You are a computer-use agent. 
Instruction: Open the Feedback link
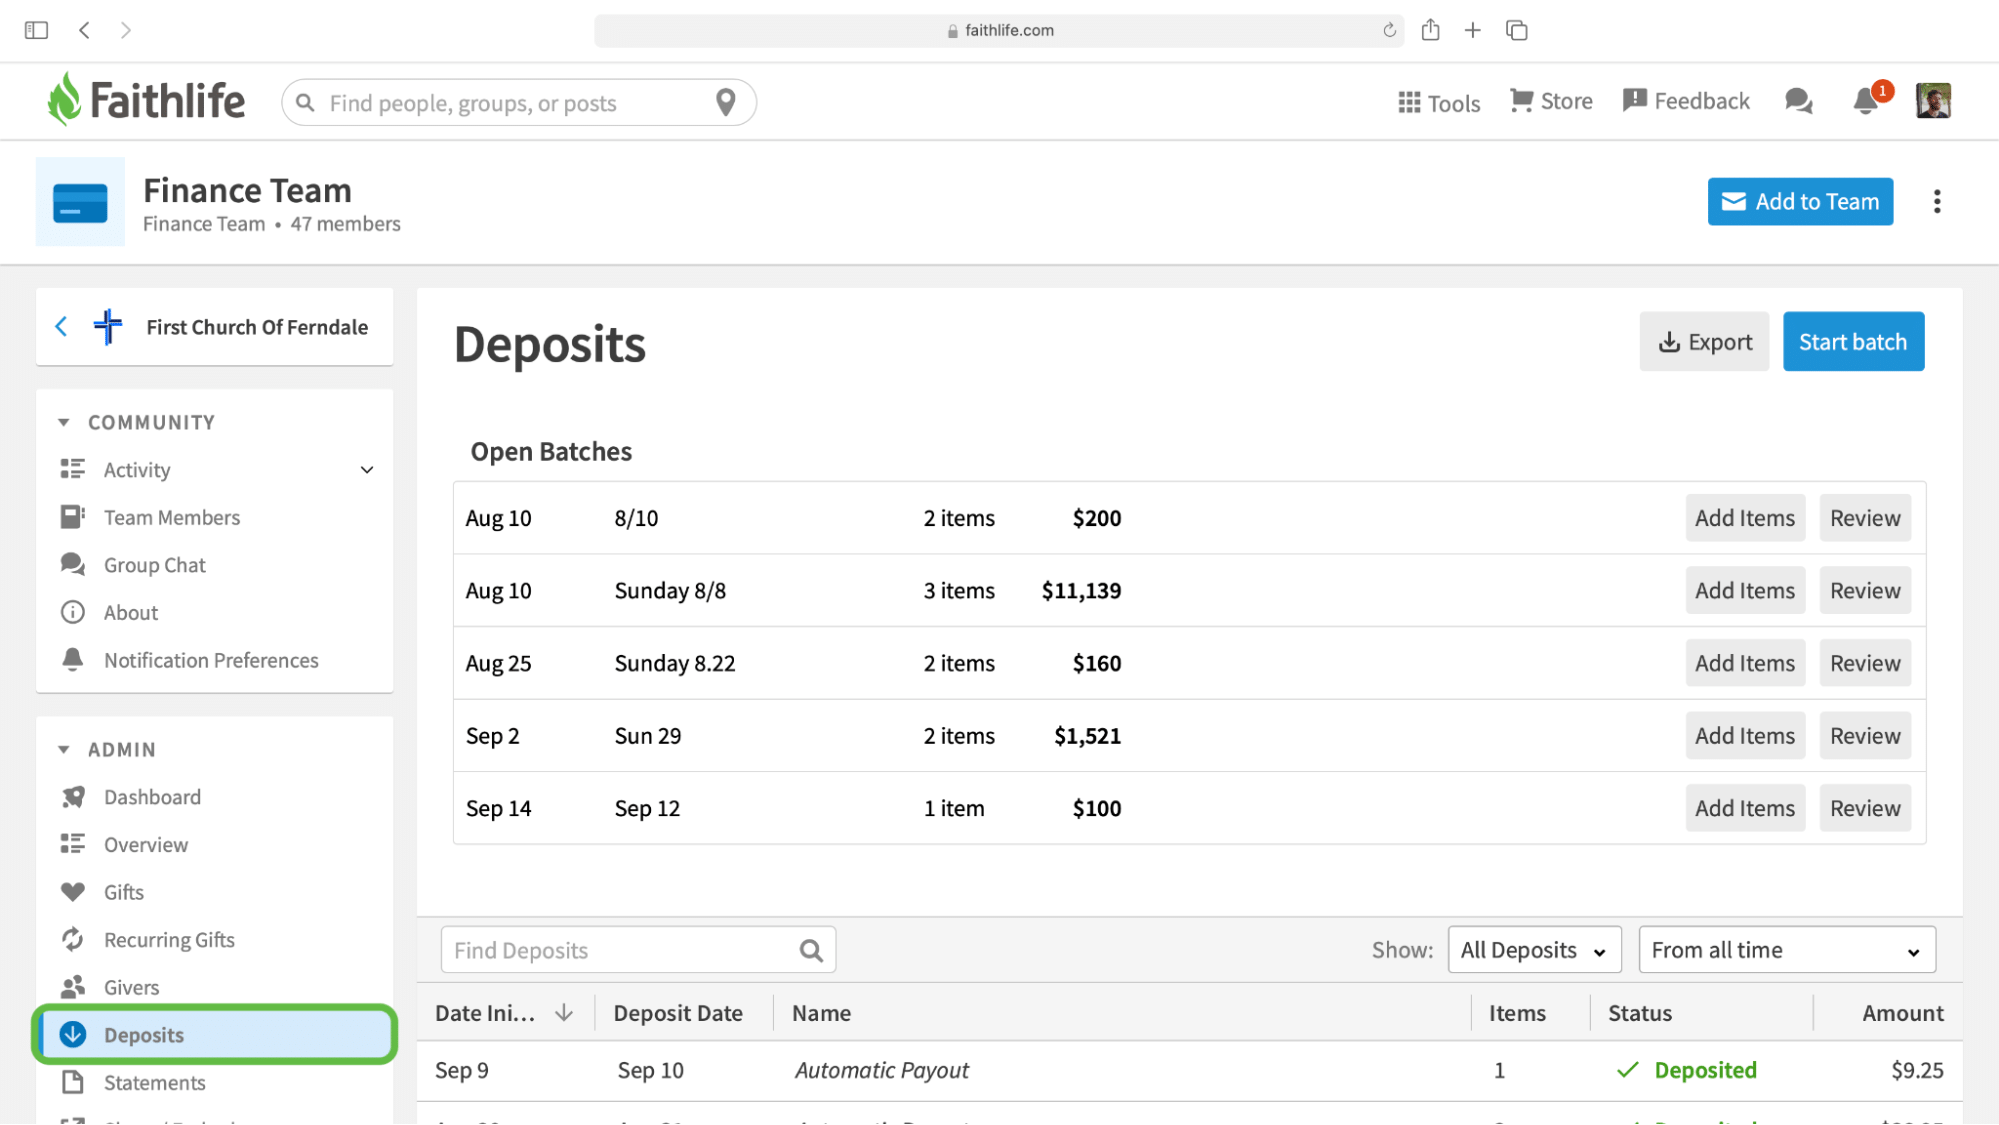point(1686,101)
